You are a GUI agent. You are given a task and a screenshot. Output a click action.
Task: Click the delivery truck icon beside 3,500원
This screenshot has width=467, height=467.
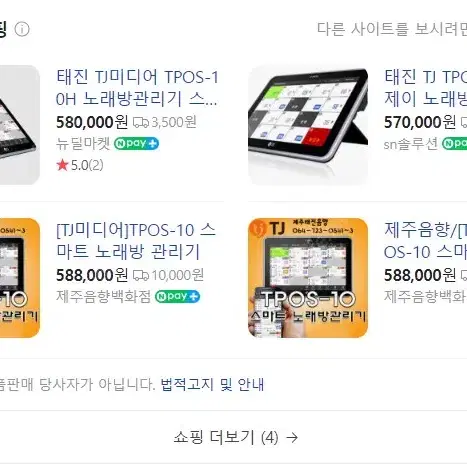pyautogui.click(x=141, y=123)
